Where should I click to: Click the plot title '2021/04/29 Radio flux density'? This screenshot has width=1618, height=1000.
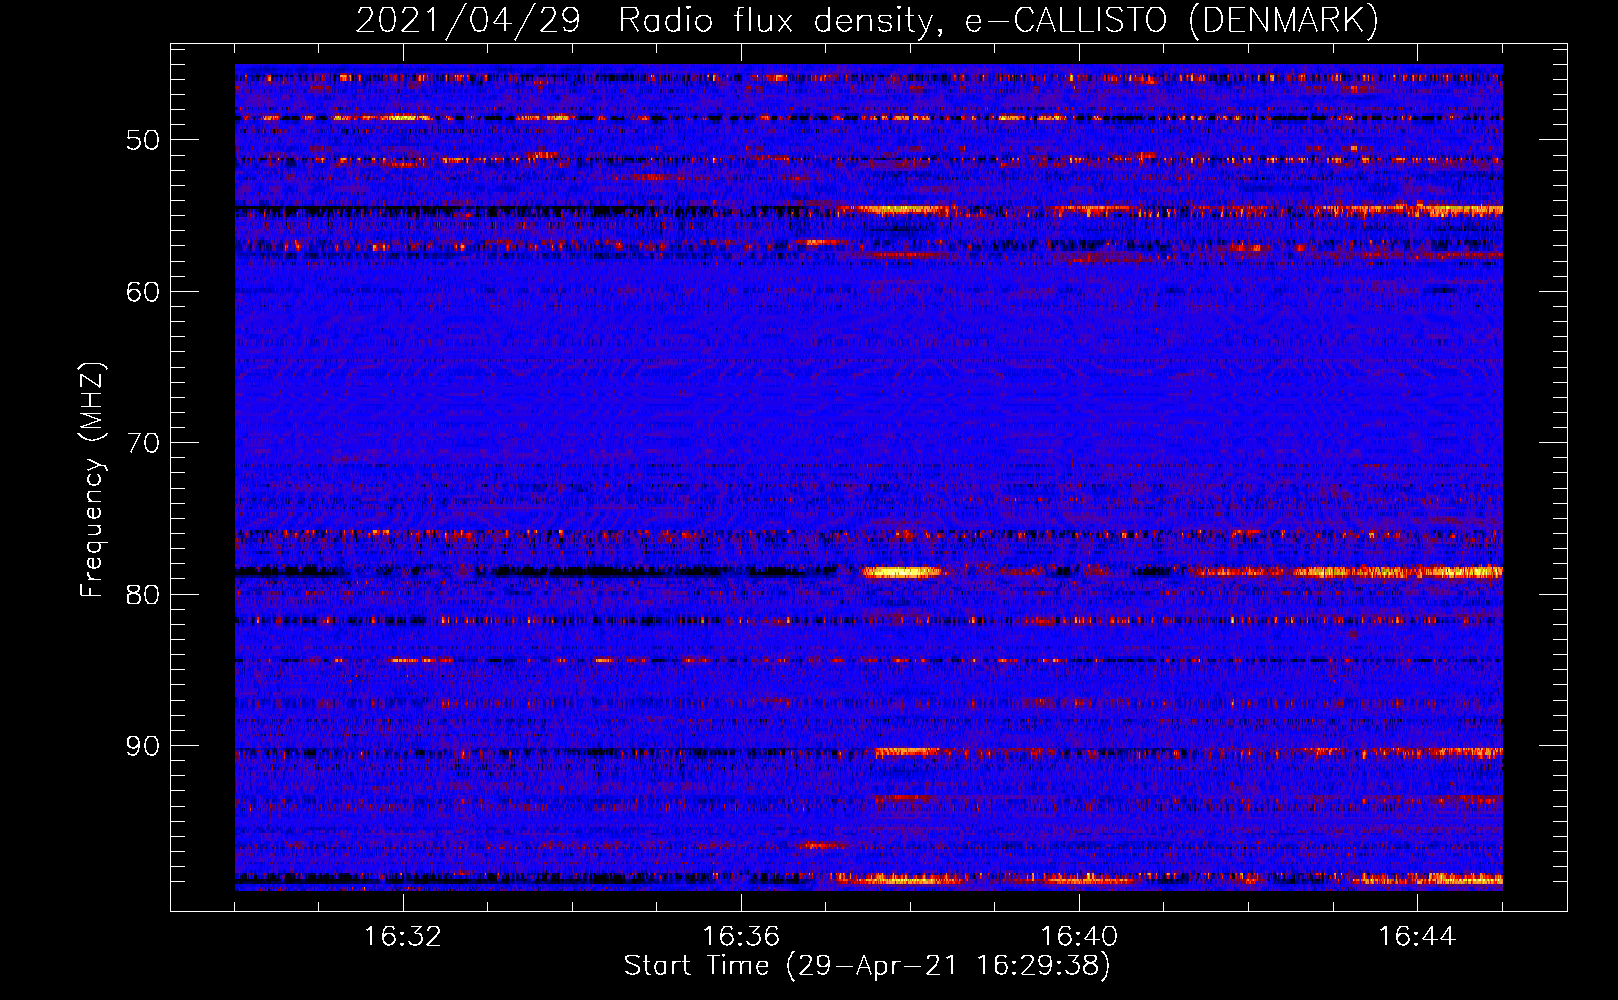[867, 20]
